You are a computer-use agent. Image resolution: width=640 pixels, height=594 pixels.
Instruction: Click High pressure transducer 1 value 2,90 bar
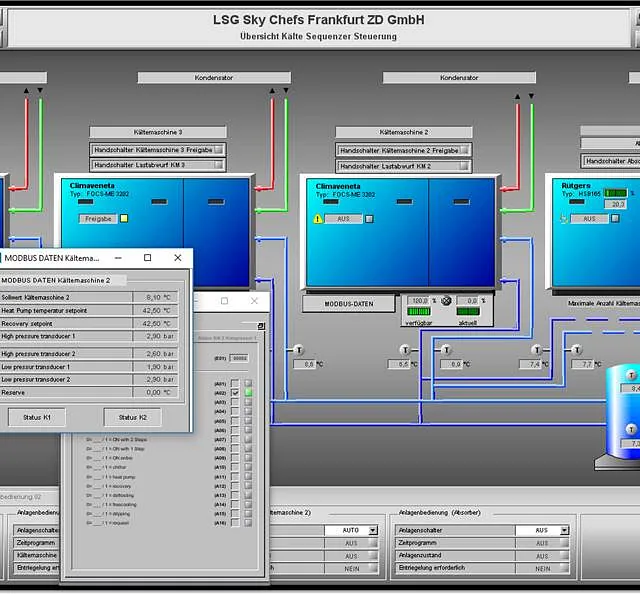coord(156,336)
